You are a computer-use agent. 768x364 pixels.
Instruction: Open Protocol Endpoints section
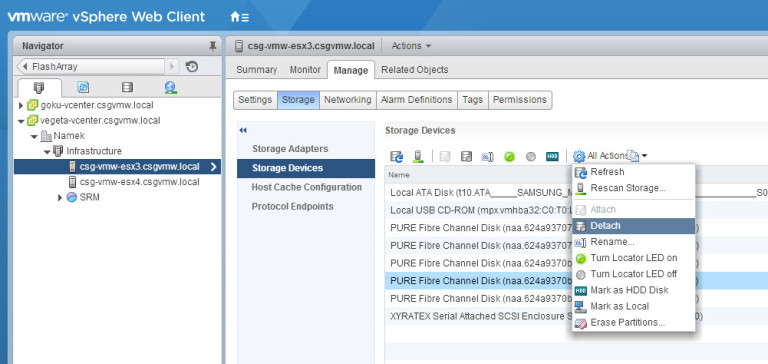pos(306,207)
